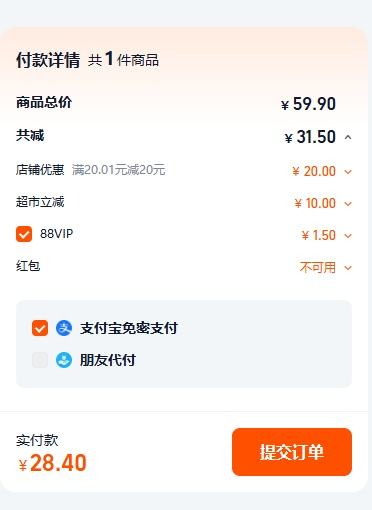
Task: Expand the 超市立减 ¥10.00 dropdown arrow
Action: (x=348, y=204)
